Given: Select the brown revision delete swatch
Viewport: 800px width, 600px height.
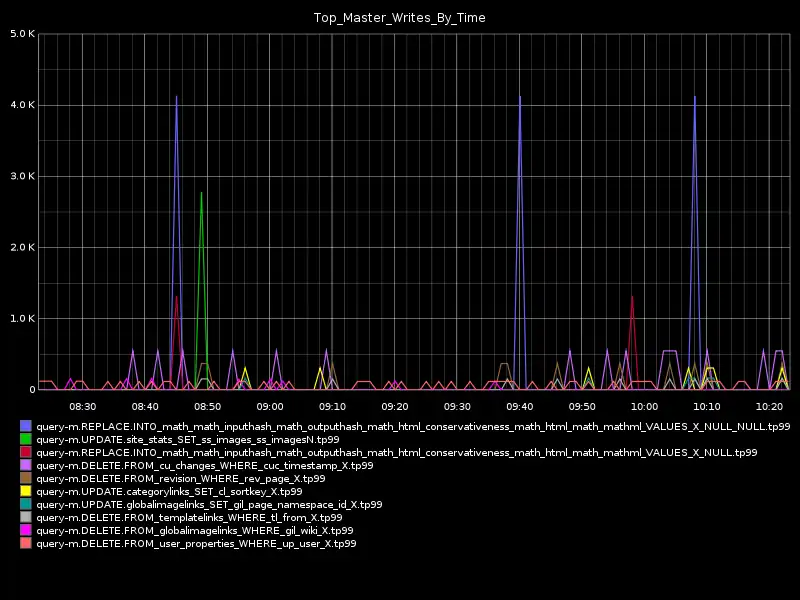Looking at the screenshot, I should 26,478.
